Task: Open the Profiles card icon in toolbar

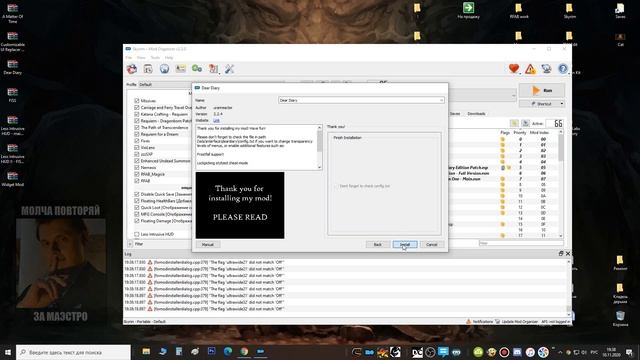Action: coord(180,69)
